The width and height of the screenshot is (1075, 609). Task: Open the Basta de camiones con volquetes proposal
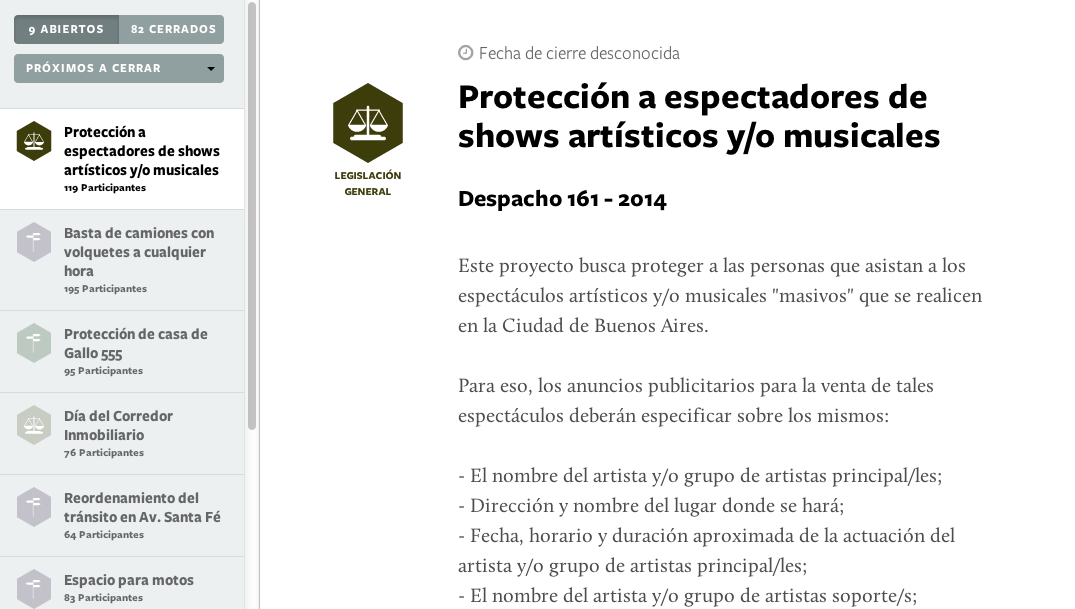coord(139,252)
